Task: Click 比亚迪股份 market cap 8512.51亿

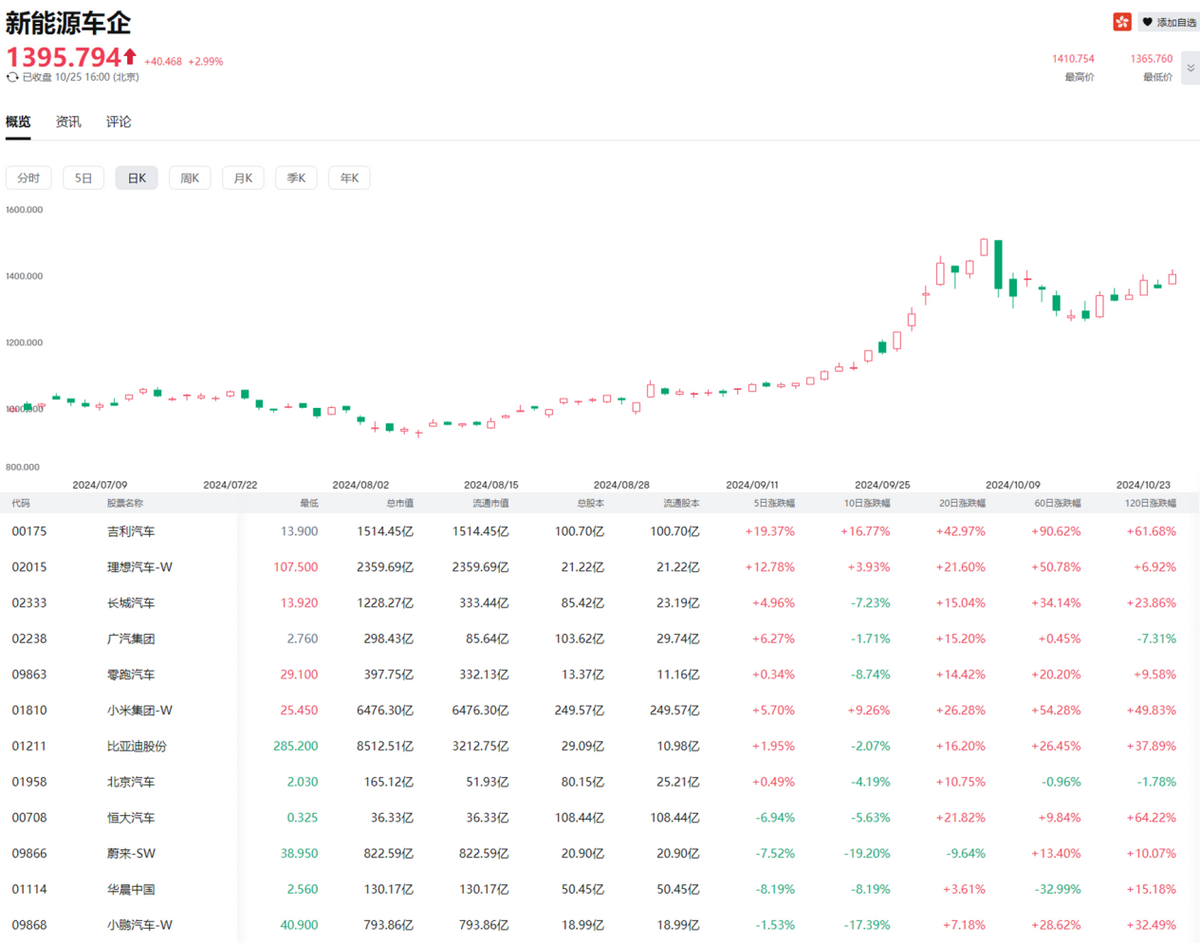Action: pyautogui.click(x=385, y=746)
